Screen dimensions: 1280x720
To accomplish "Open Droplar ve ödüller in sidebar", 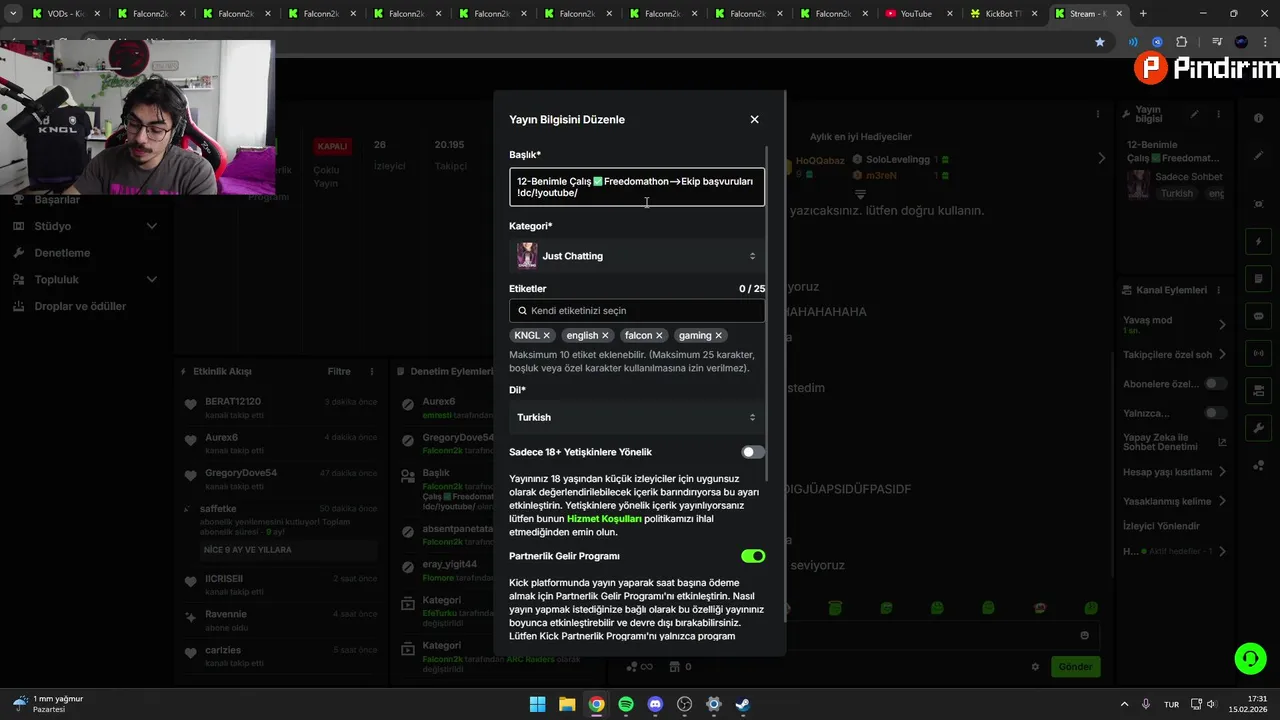I will 80,306.
